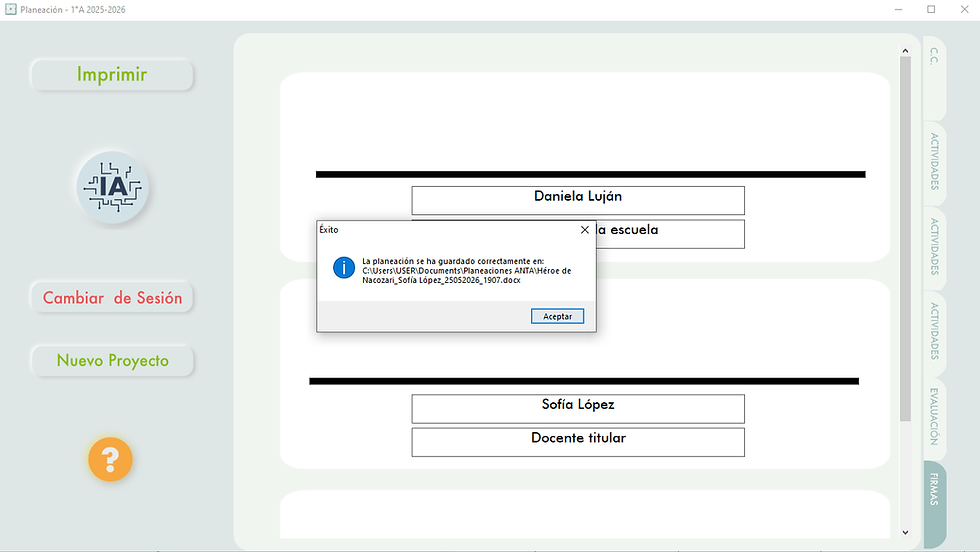Click the orange question mark help icon
The height and width of the screenshot is (552, 980).
click(x=110, y=459)
